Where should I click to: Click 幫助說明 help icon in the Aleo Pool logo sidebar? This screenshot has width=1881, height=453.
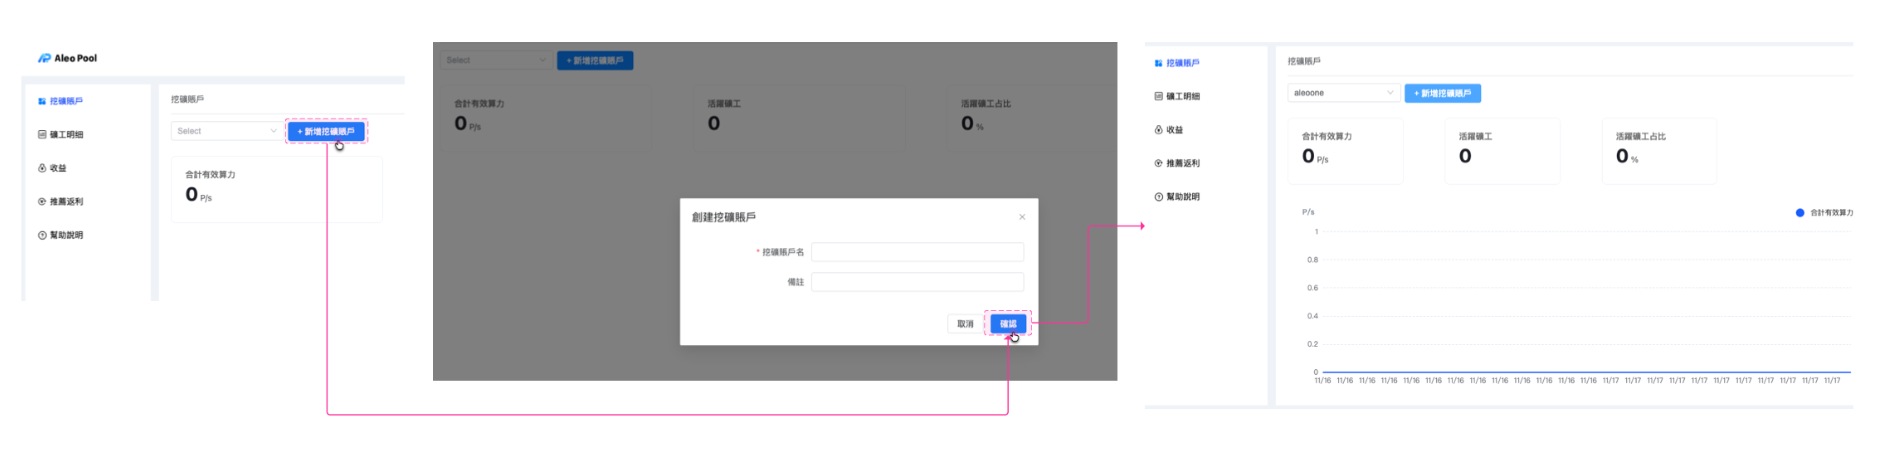42,235
